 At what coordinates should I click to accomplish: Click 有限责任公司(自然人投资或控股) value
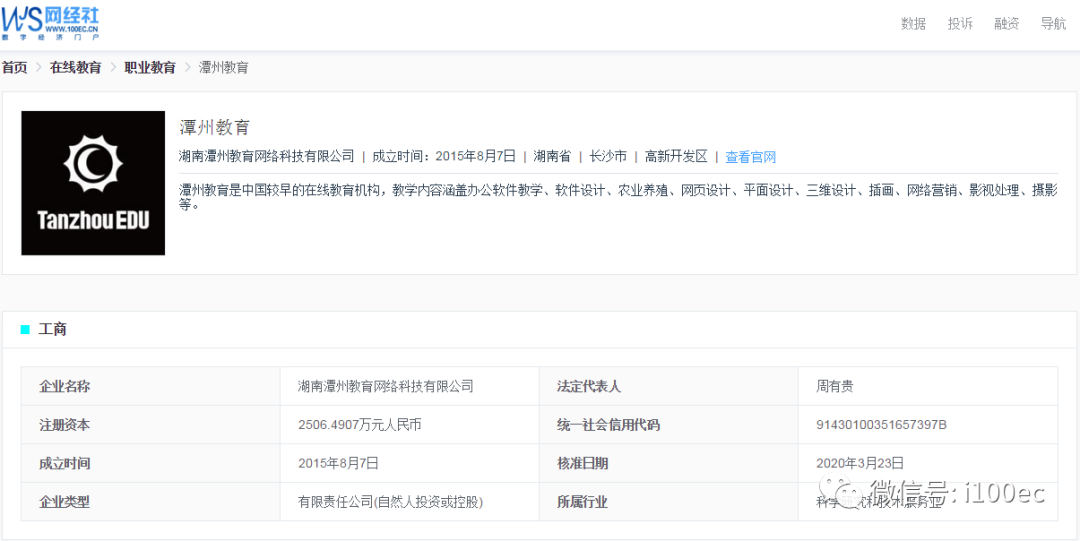click(x=391, y=502)
